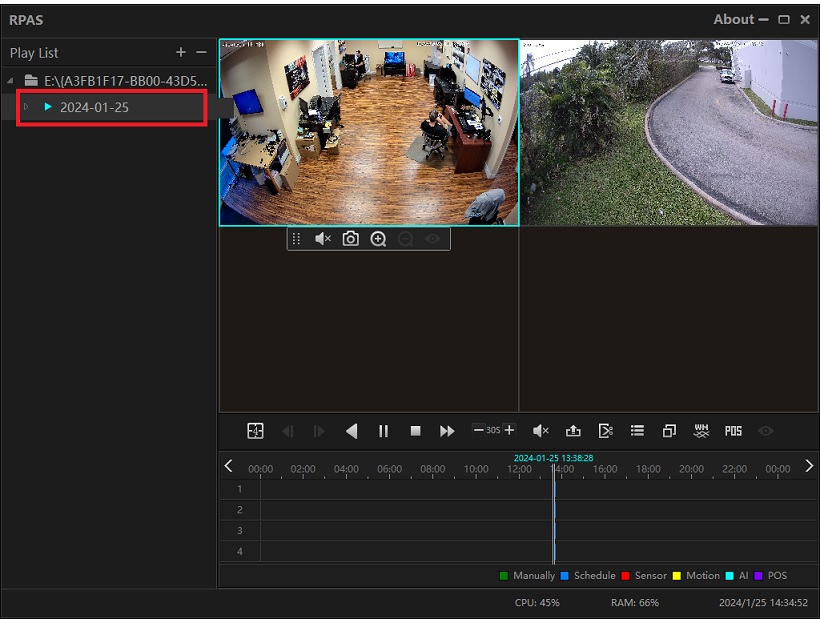Add a file to the Play List

(181, 52)
